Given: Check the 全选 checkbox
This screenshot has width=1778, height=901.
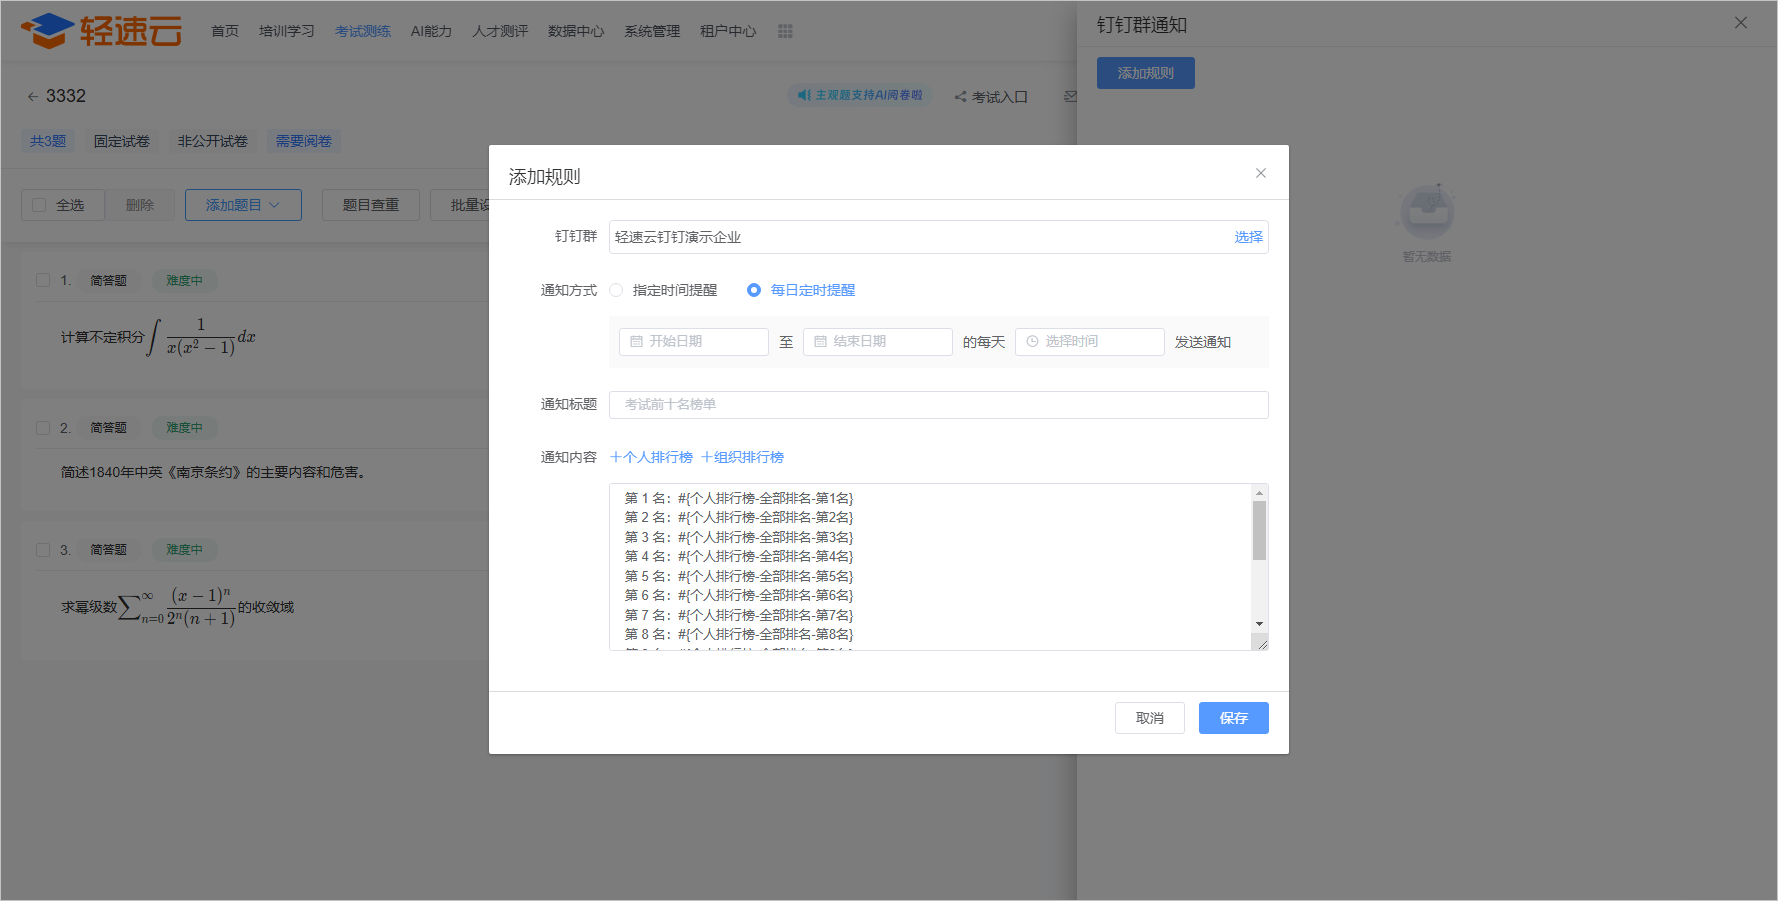Looking at the screenshot, I should (40, 205).
